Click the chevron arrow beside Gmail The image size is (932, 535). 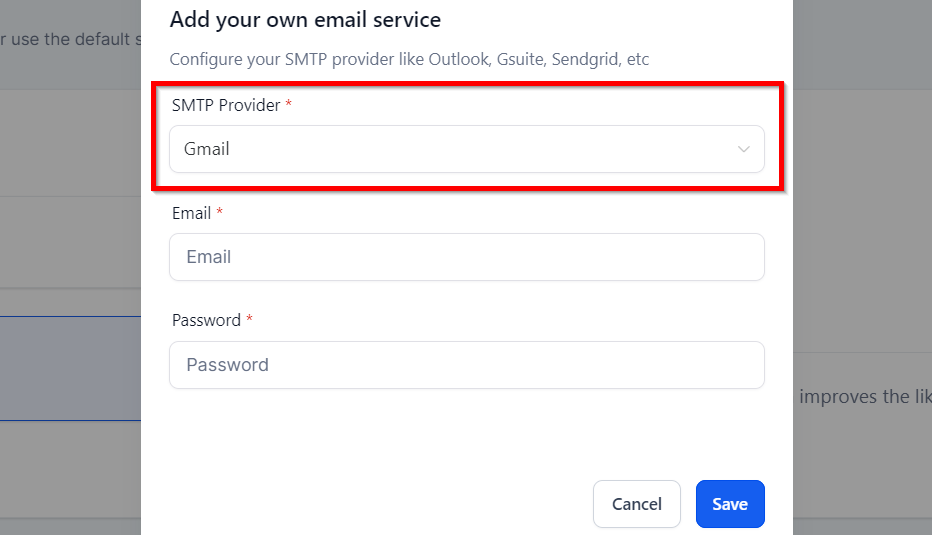coord(743,149)
